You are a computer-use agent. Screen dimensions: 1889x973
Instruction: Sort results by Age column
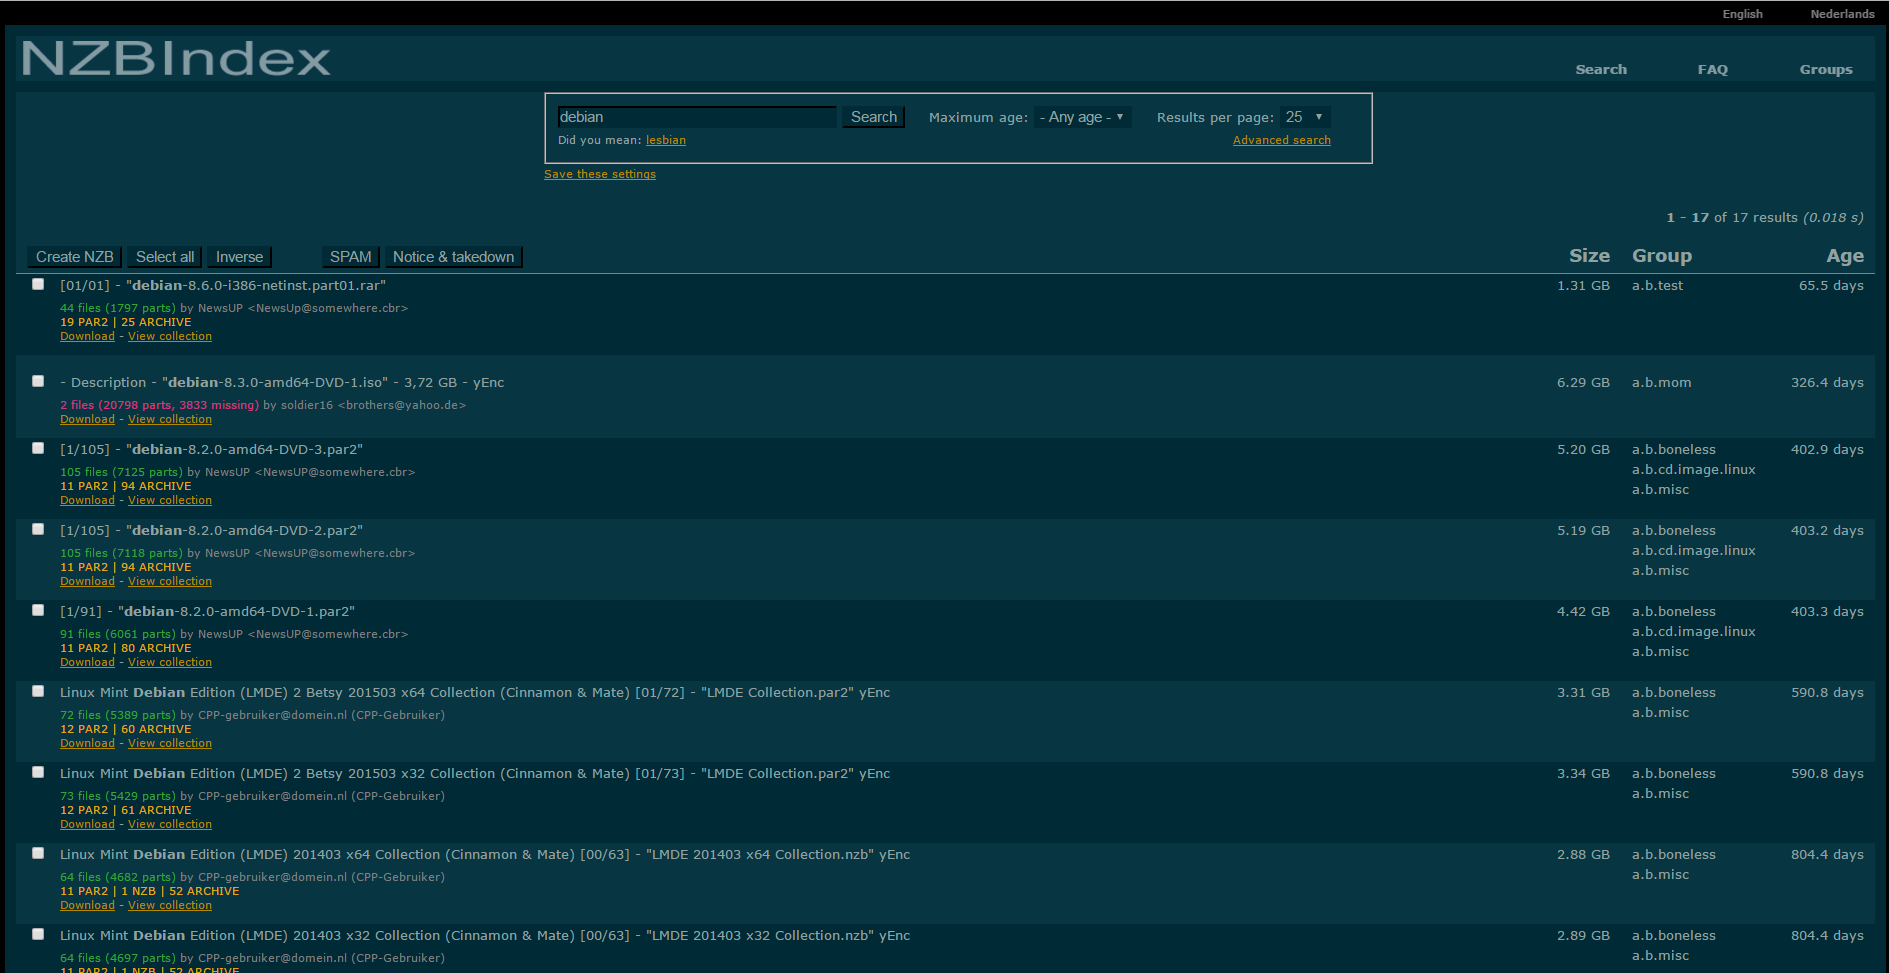(1845, 256)
